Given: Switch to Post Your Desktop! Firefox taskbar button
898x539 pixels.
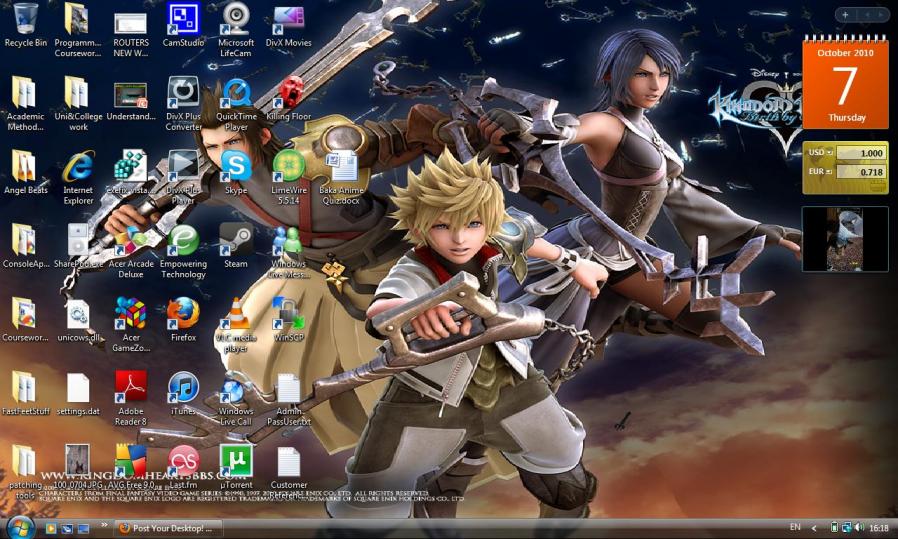Looking at the screenshot, I should coord(168,528).
